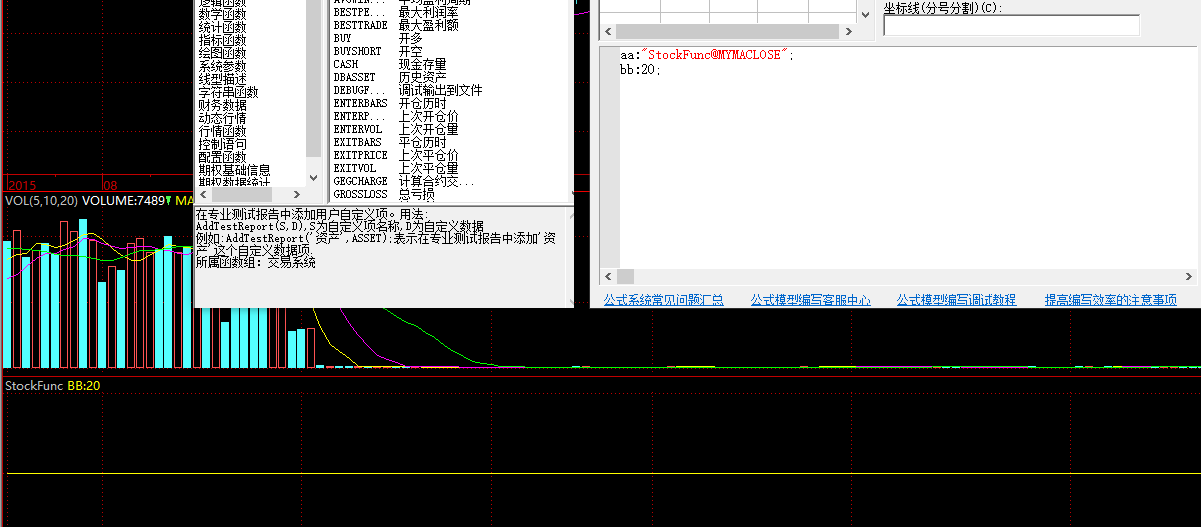Click the parameter grid horizontal scroll left arrow
1201x527 pixels.
[x=608, y=31]
